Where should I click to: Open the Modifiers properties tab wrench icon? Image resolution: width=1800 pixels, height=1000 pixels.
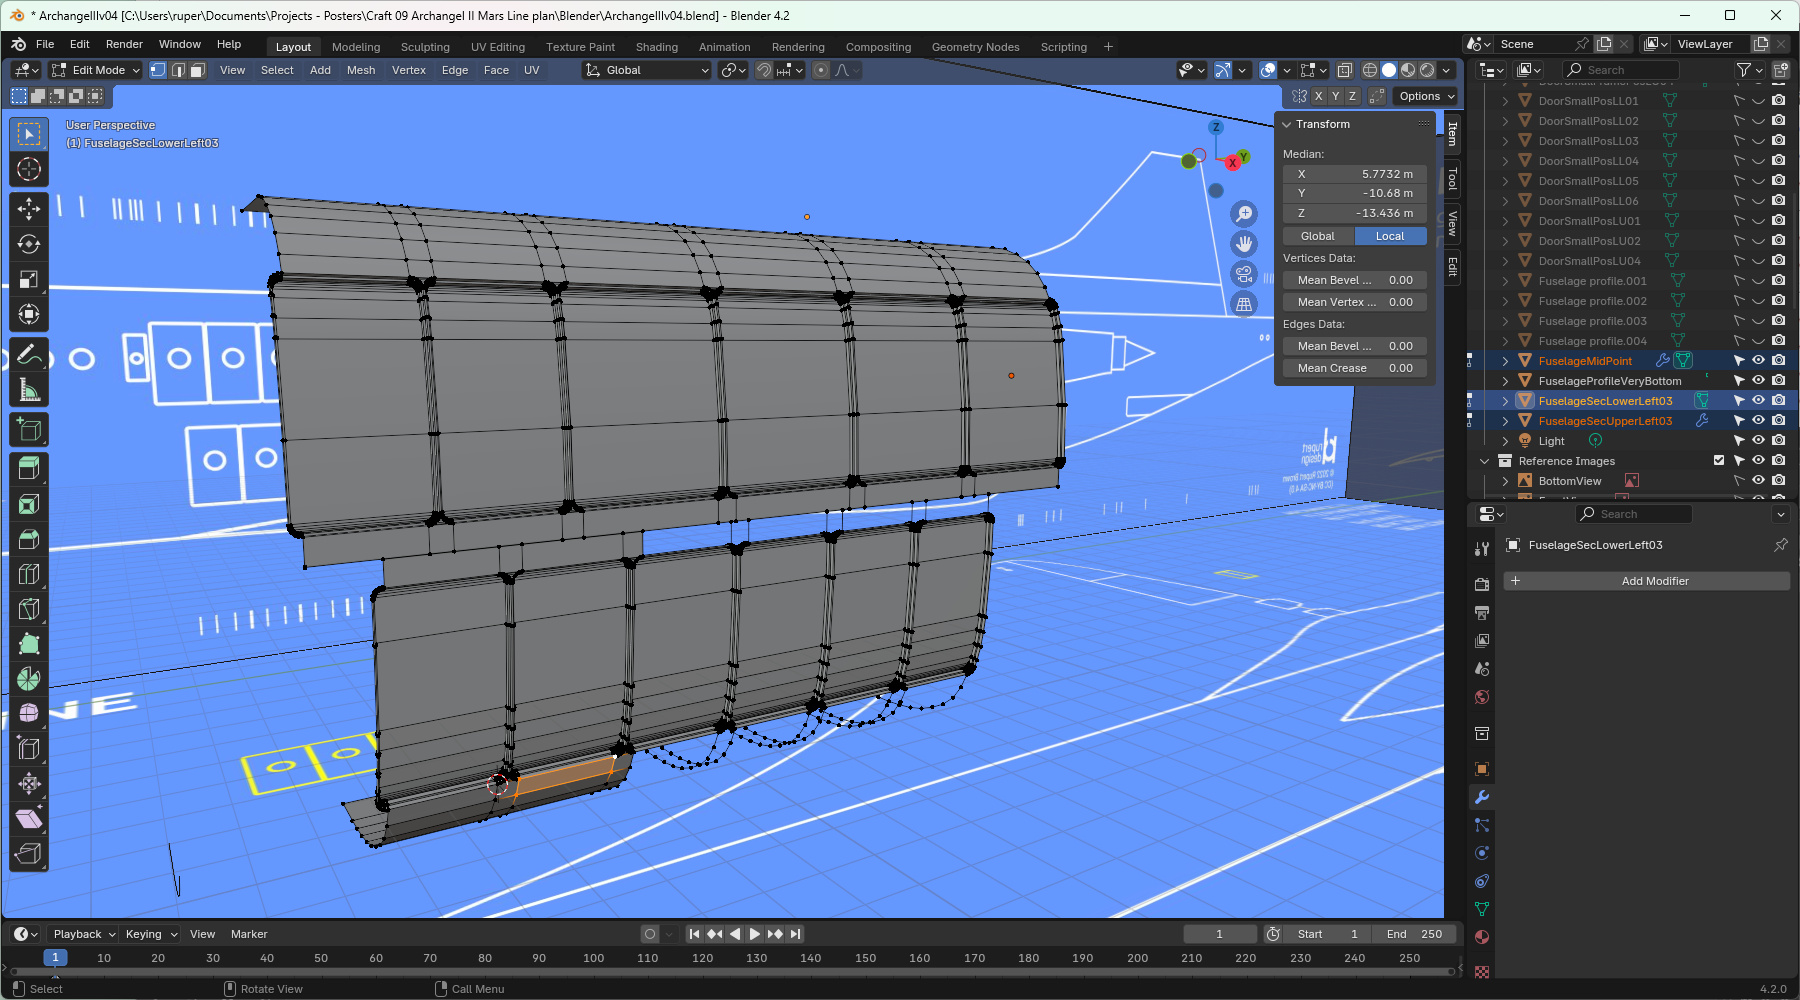[1482, 797]
